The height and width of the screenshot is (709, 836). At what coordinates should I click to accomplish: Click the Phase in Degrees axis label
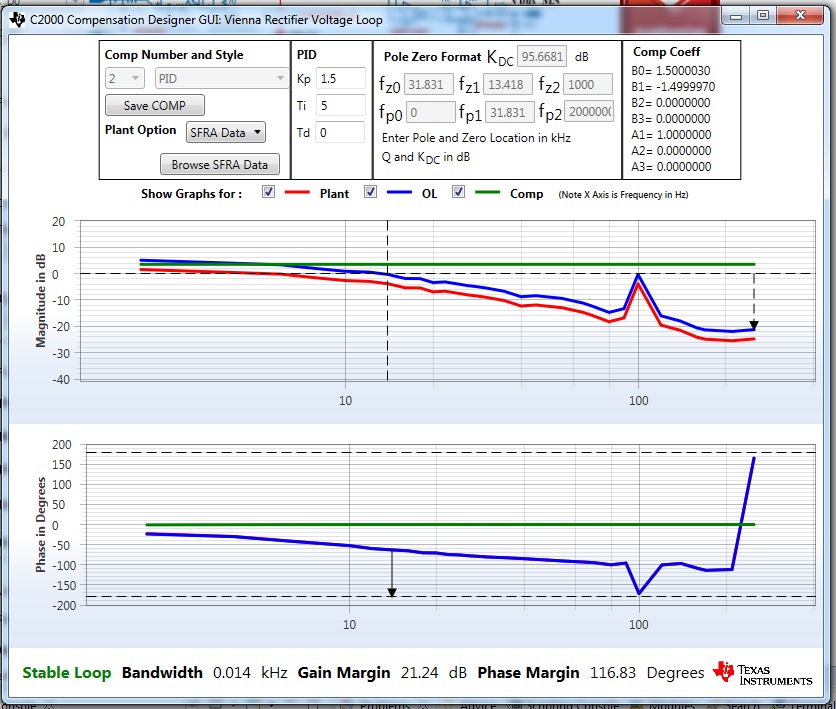pyautogui.click(x=41, y=525)
